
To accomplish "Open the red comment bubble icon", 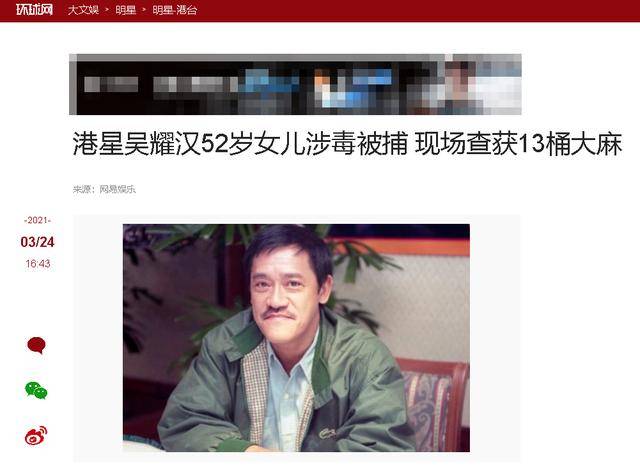I will [x=36, y=345].
